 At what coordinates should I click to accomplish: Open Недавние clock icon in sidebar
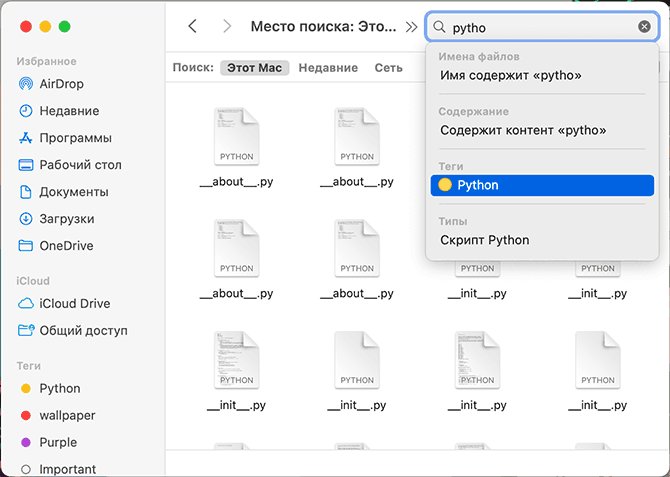pyautogui.click(x=26, y=111)
